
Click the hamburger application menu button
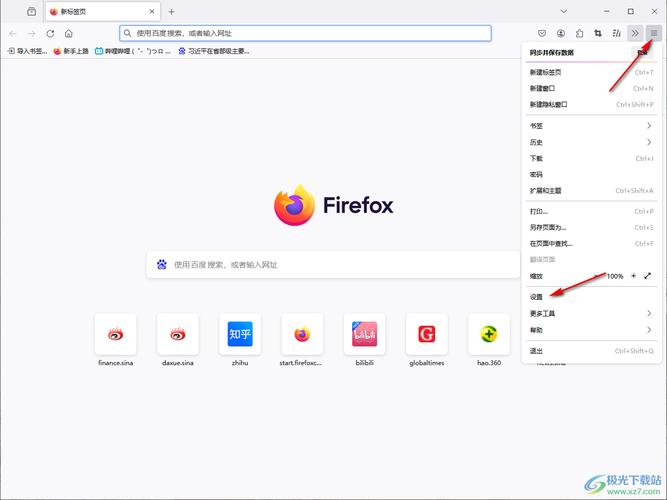(652, 33)
